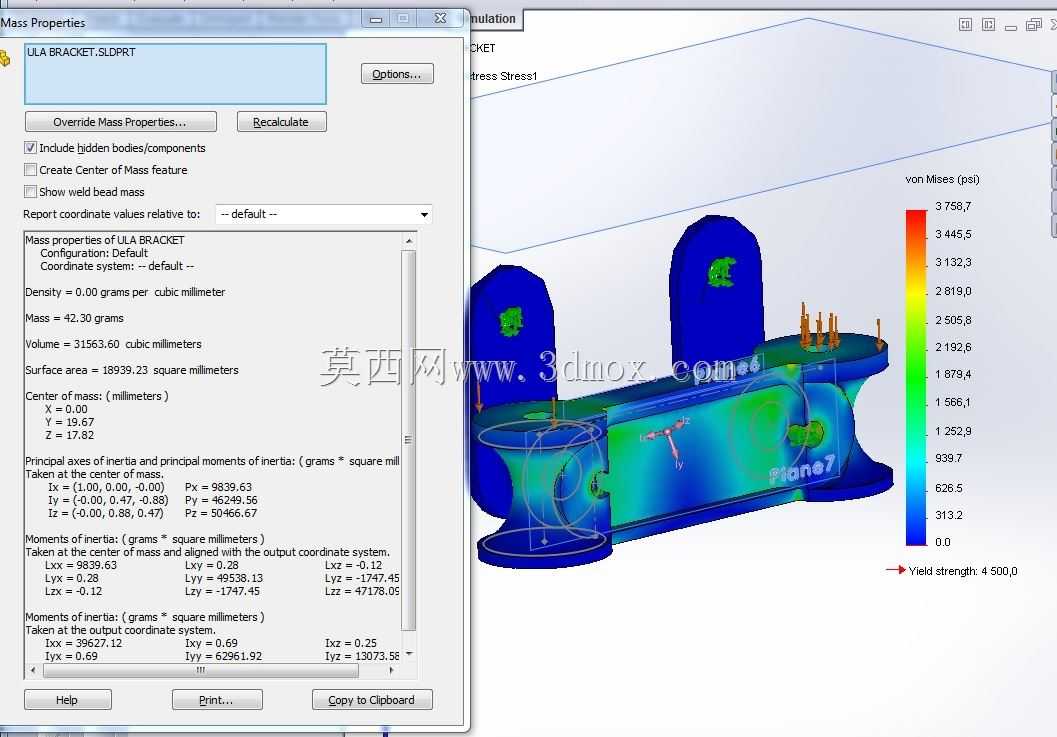Enable Create Center of Mass feature
Viewport: 1057px width, 737px height.
pyautogui.click(x=30, y=170)
